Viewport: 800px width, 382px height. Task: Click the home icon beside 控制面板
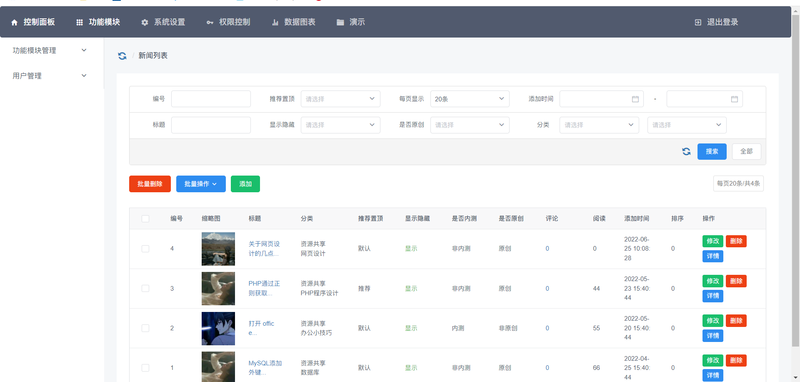coord(14,22)
